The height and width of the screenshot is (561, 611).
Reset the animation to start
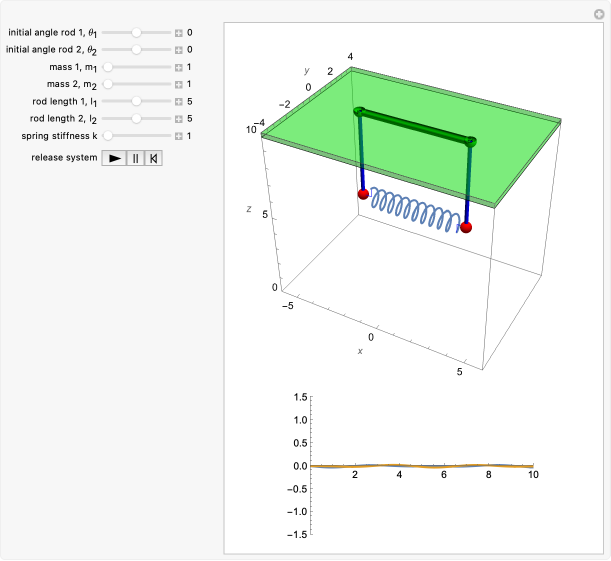tap(153, 158)
